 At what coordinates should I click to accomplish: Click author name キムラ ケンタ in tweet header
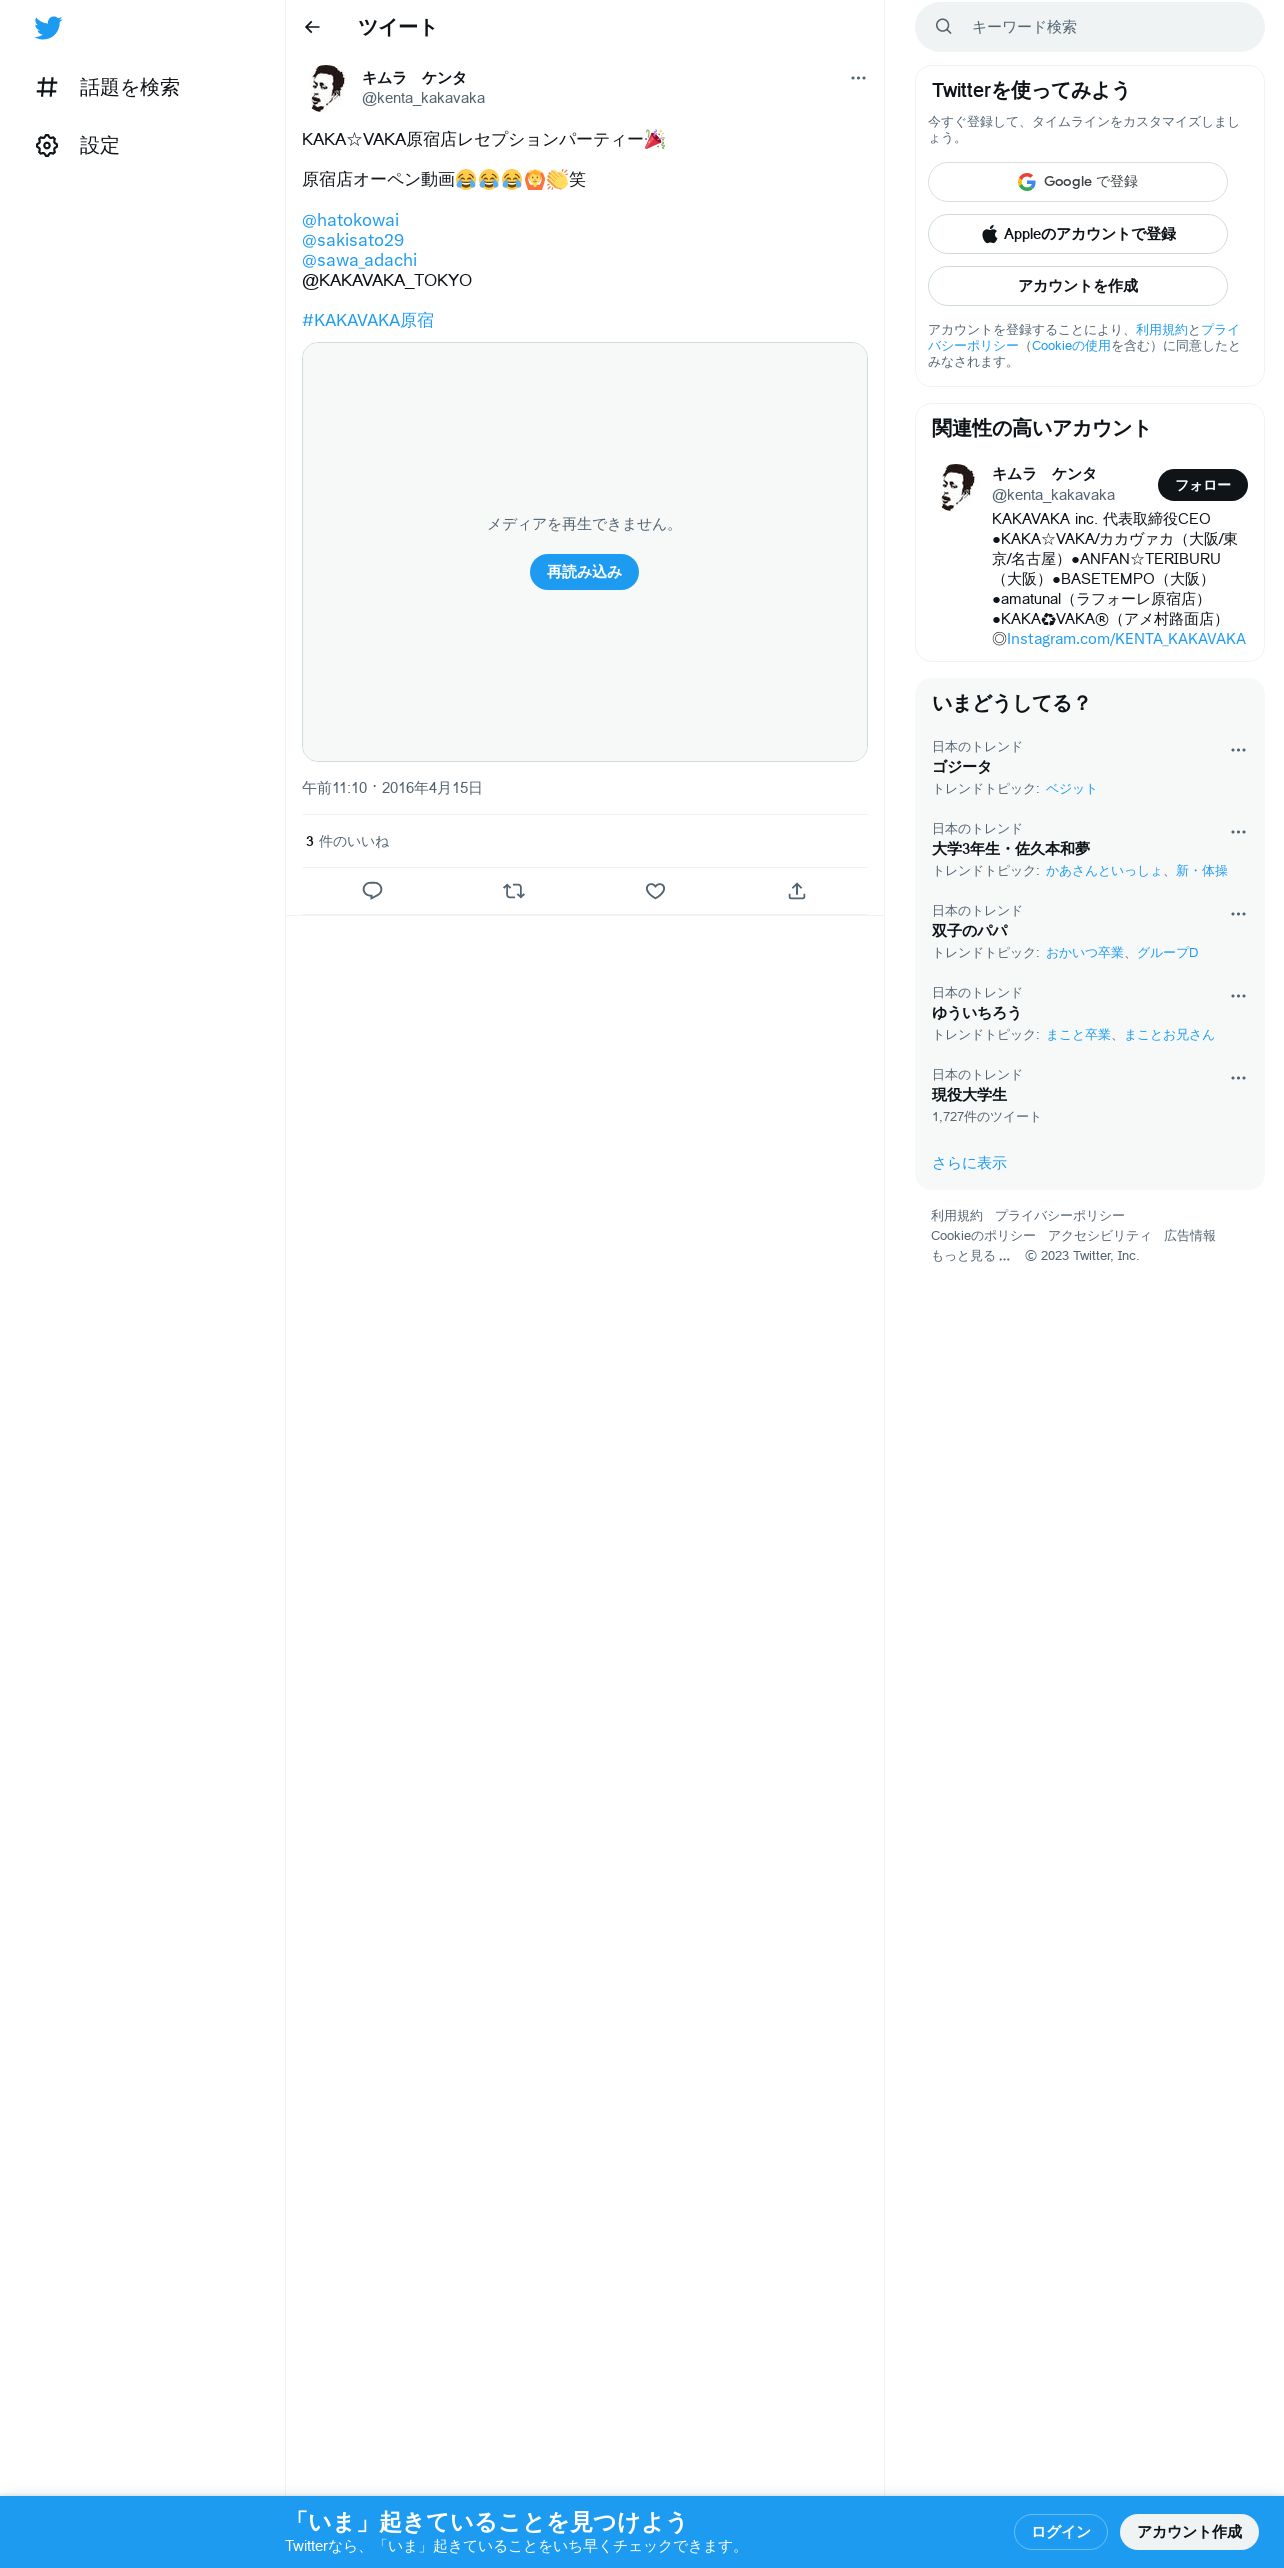(x=414, y=78)
